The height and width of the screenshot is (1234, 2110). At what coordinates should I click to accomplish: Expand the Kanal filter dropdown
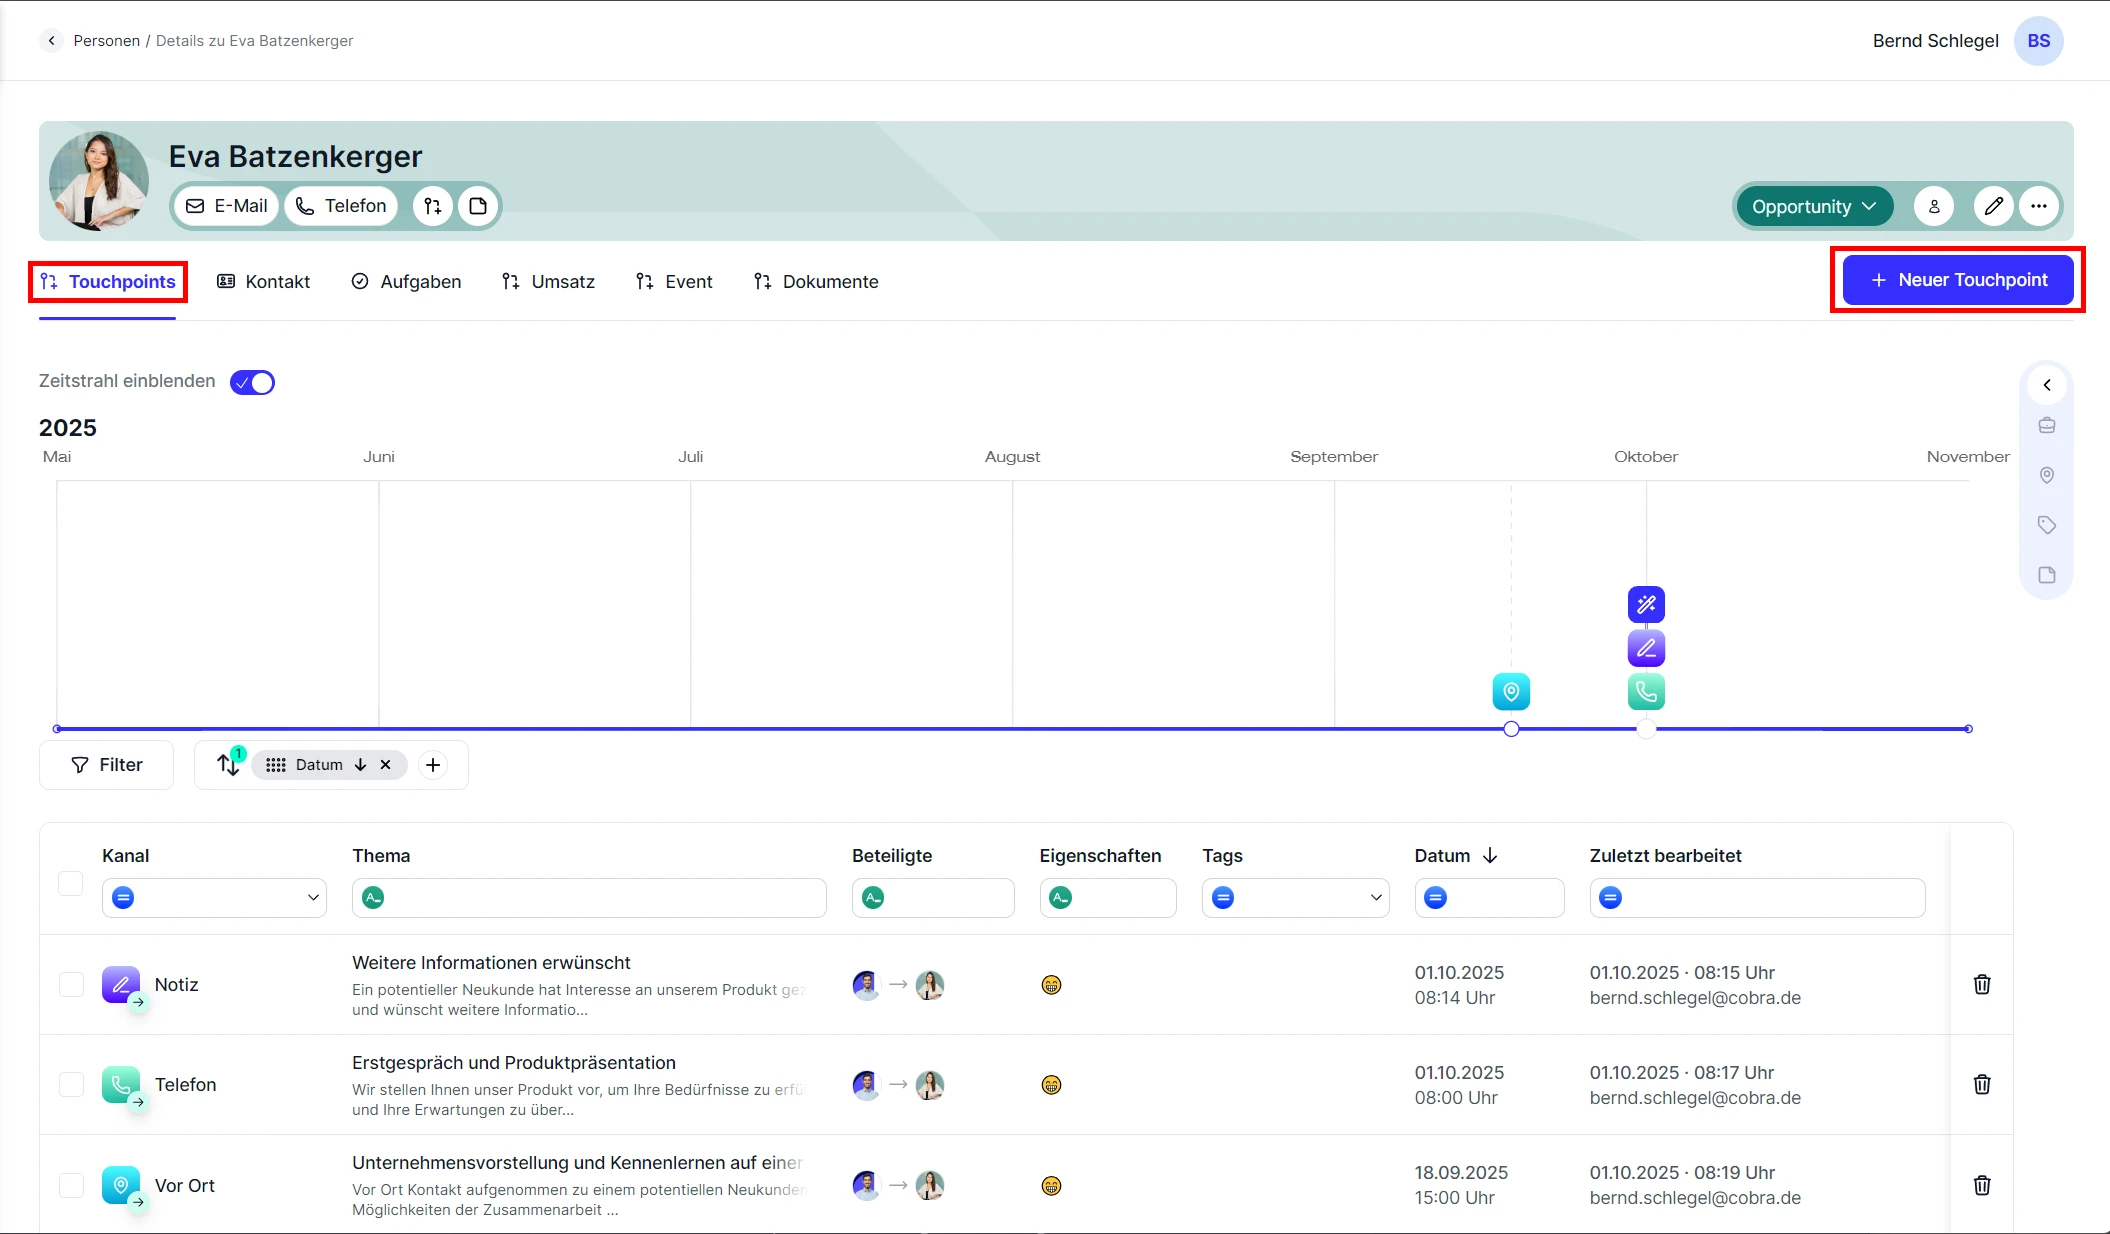tap(313, 898)
